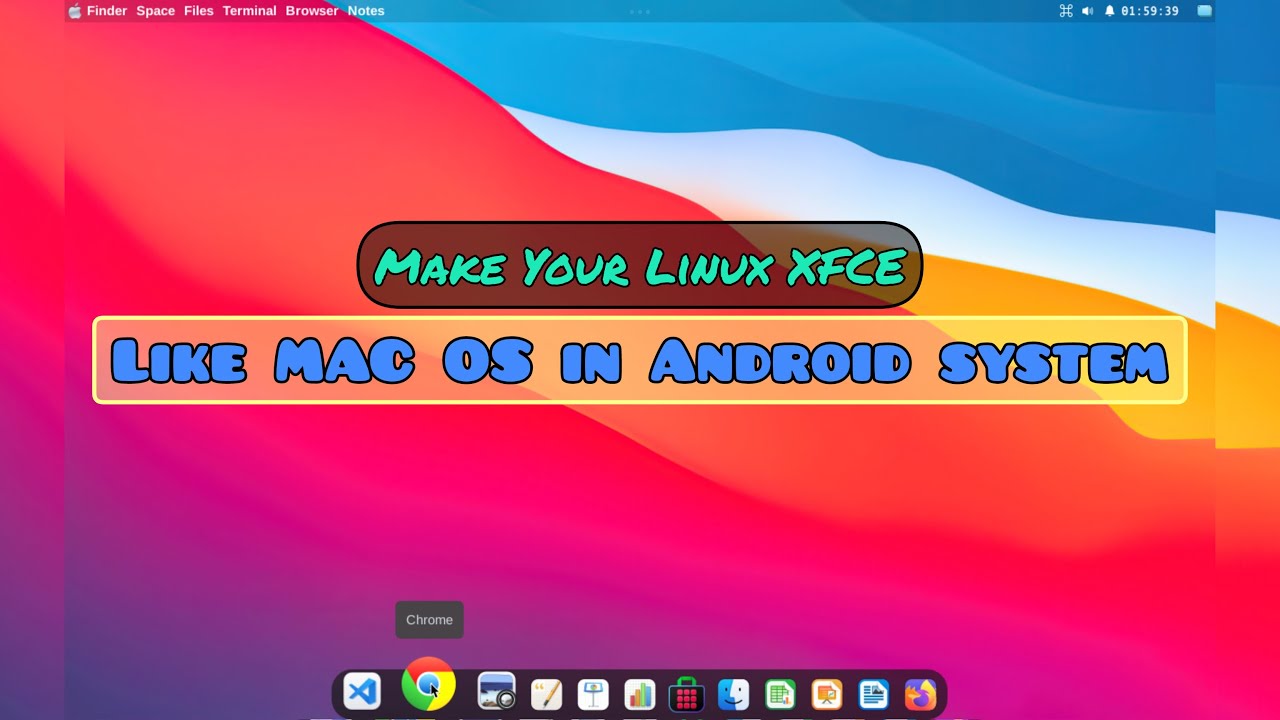Click the blue folder icon in the panel
The height and width of the screenshot is (720, 1280).
[x=1205, y=11]
